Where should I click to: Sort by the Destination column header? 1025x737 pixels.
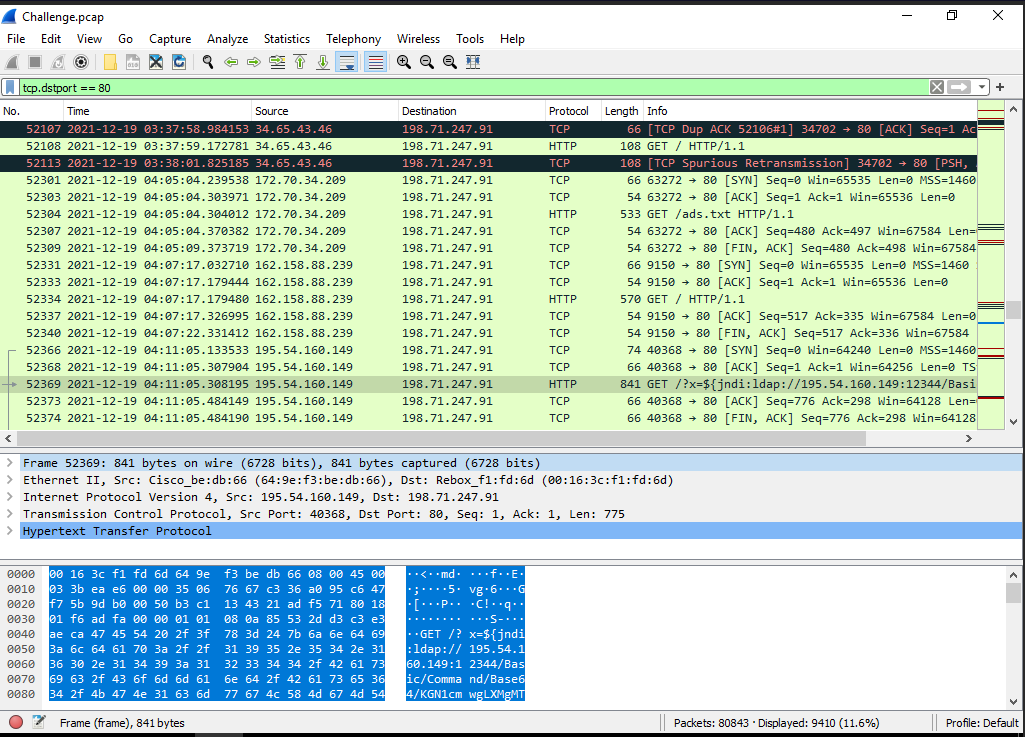(472, 111)
